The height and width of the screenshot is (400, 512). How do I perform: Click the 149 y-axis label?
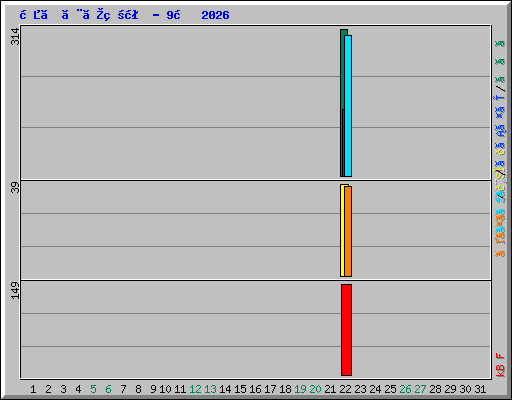(x=15, y=290)
